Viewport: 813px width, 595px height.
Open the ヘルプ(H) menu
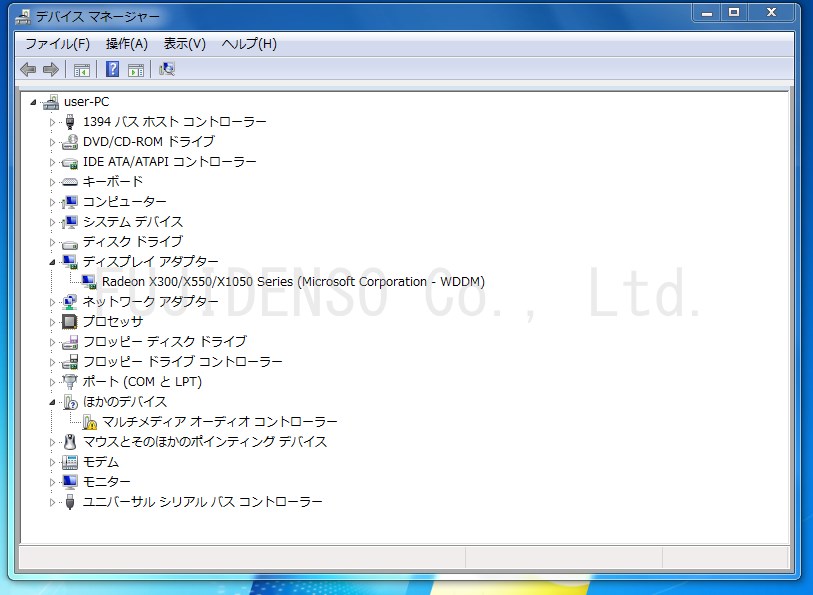click(x=249, y=44)
